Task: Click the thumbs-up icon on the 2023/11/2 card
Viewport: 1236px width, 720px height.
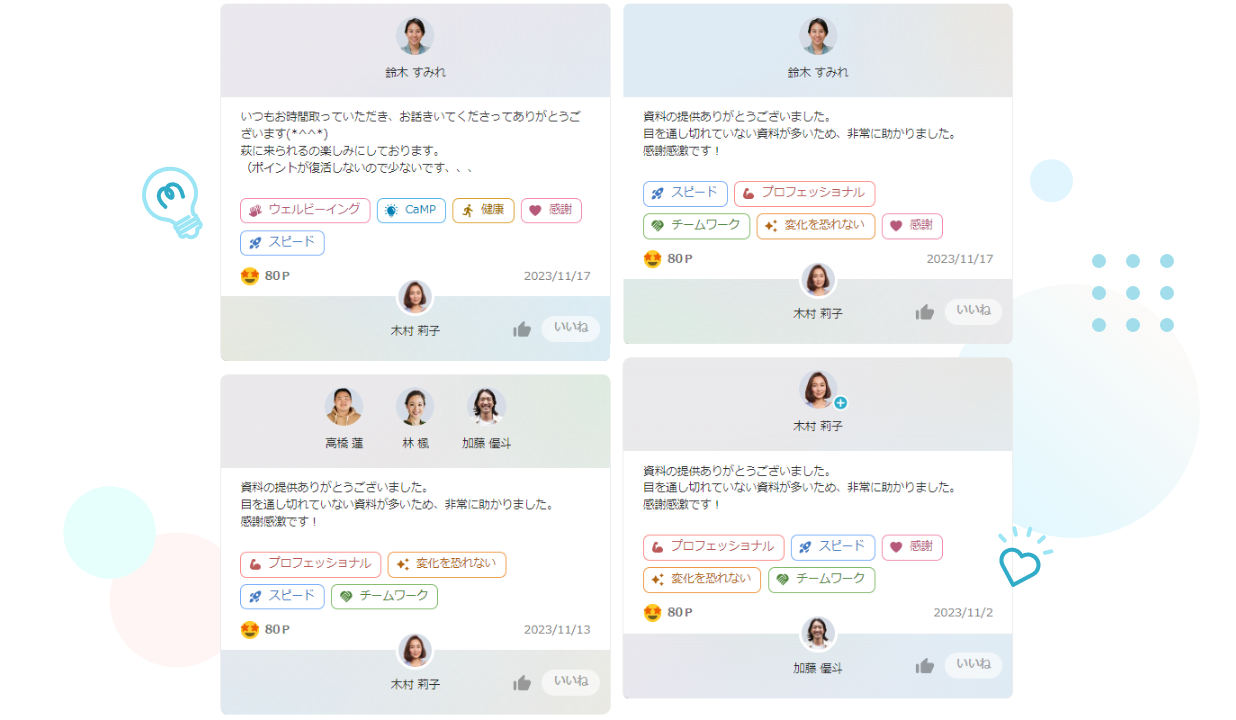Action: point(925,666)
